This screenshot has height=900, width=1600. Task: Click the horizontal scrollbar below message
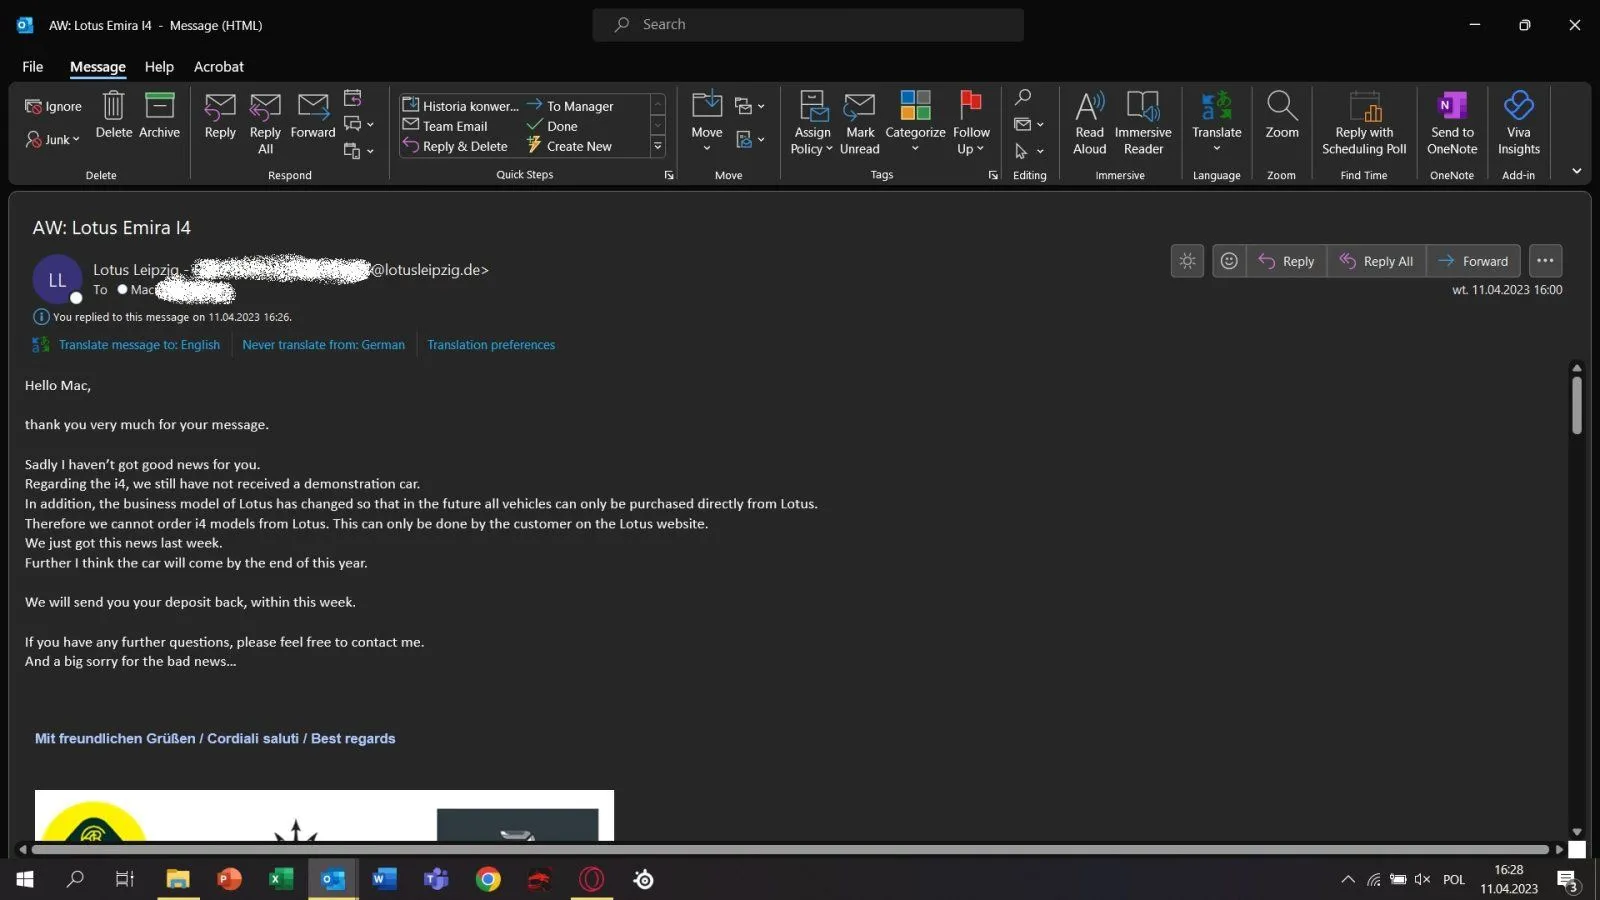tap(790, 850)
